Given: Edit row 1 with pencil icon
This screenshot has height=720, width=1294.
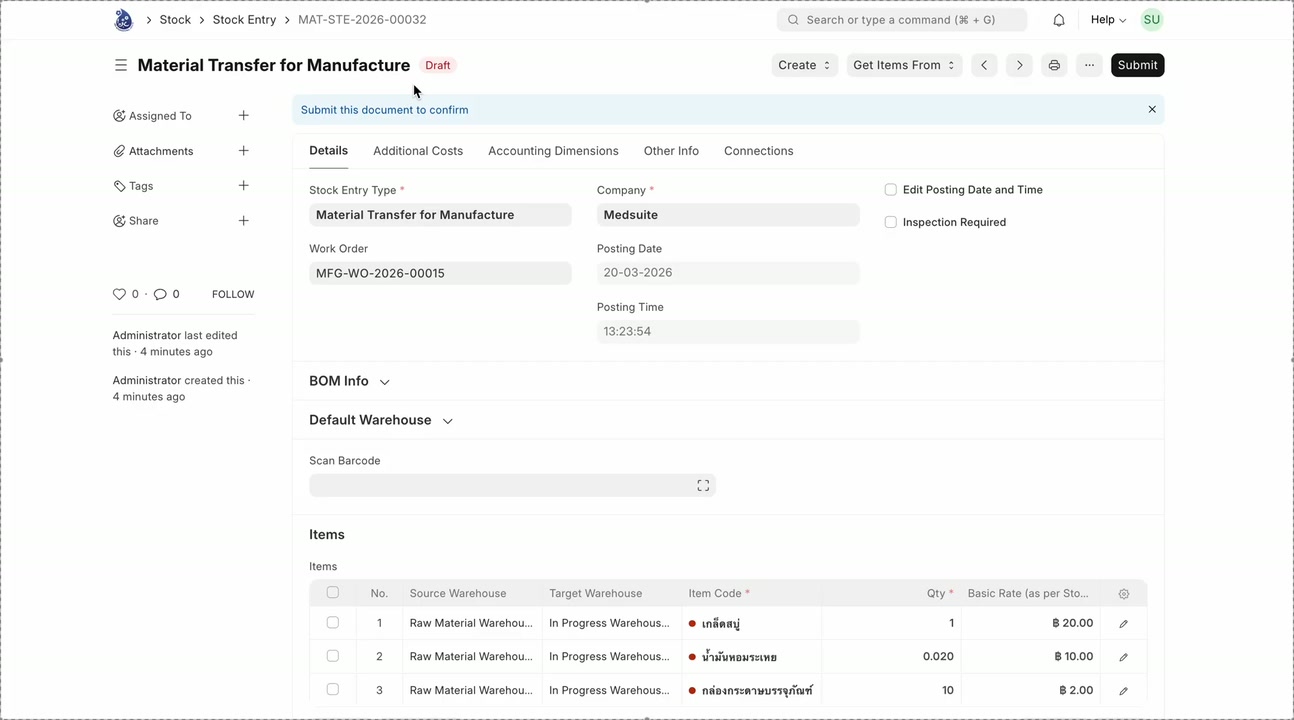Looking at the screenshot, I should pos(1124,623).
